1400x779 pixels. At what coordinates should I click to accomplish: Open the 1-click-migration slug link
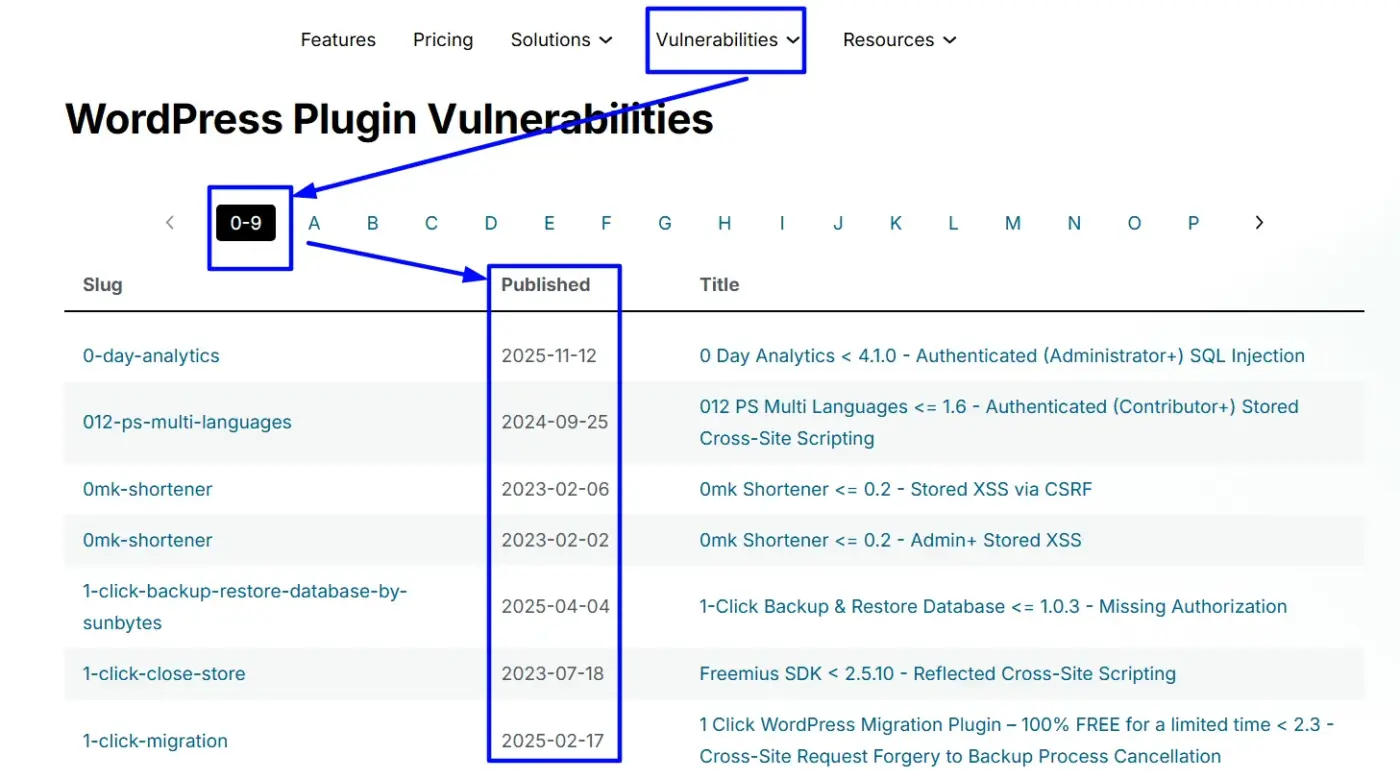tap(155, 741)
